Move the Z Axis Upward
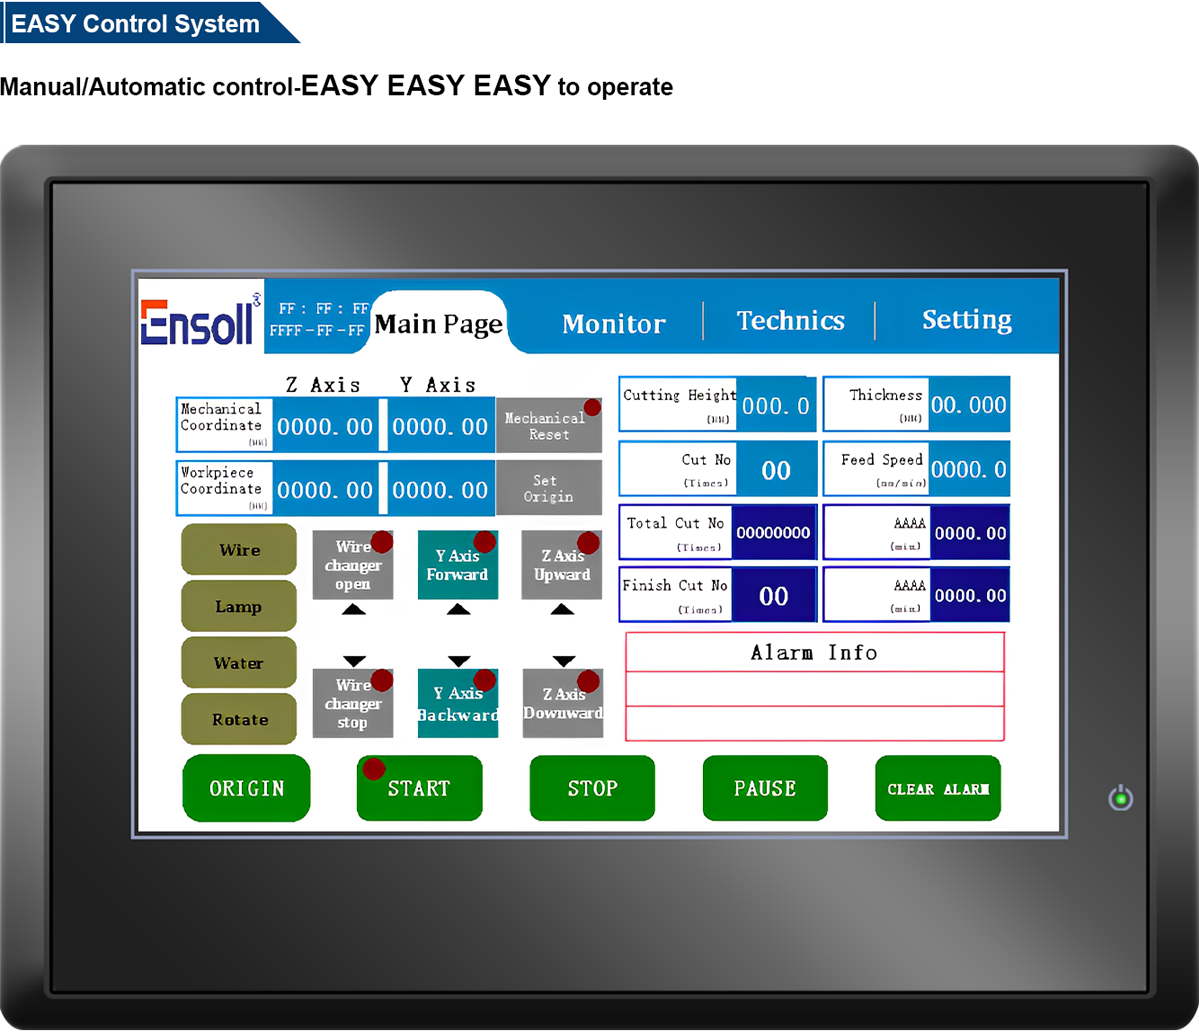 tap(562, 565)
